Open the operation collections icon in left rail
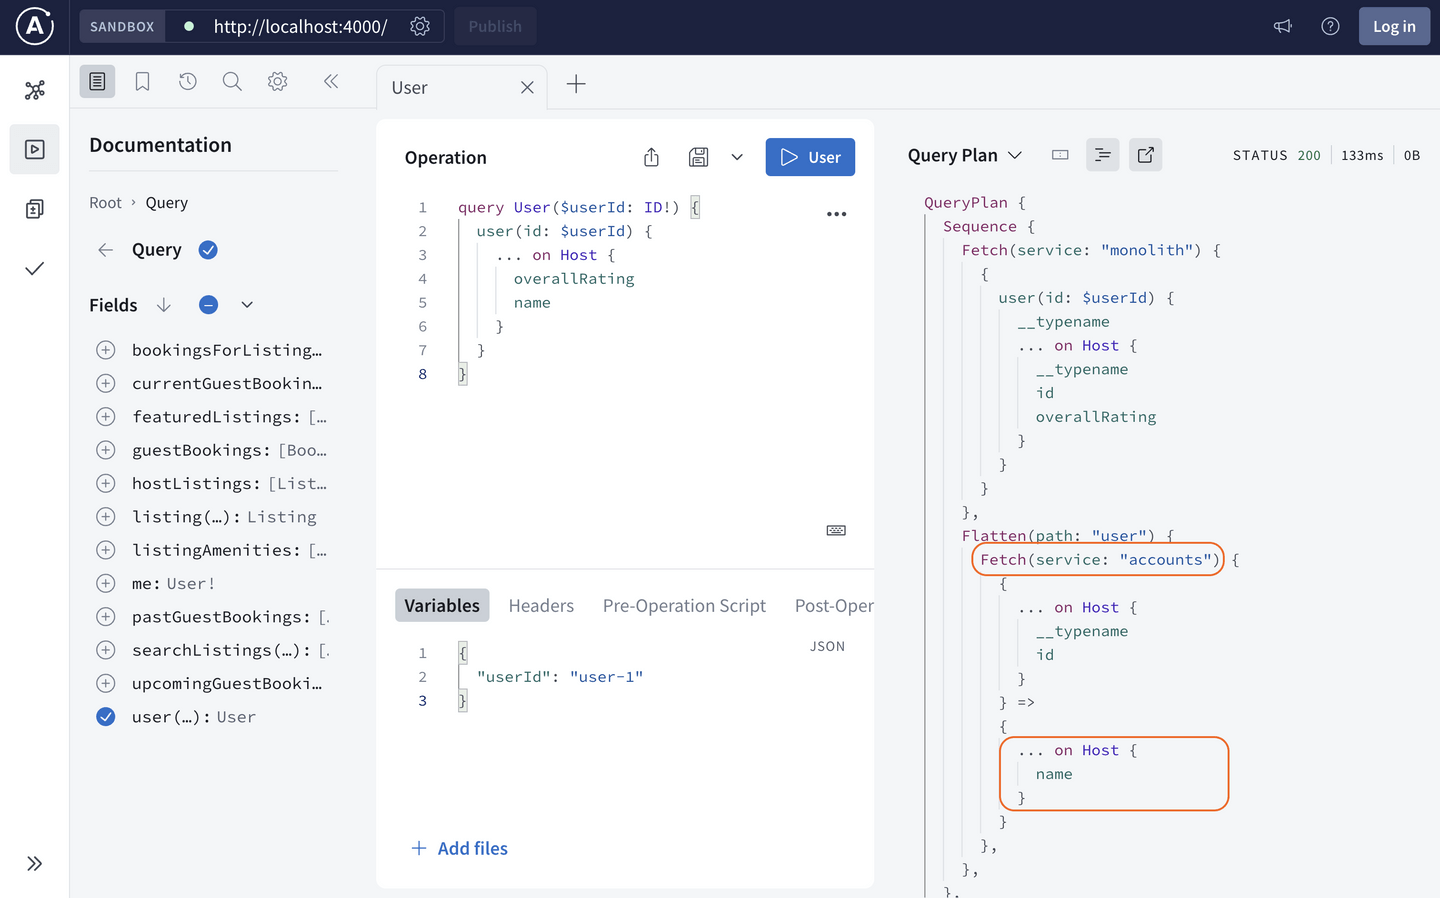1440x898 pixels. (x=34, y=208)
